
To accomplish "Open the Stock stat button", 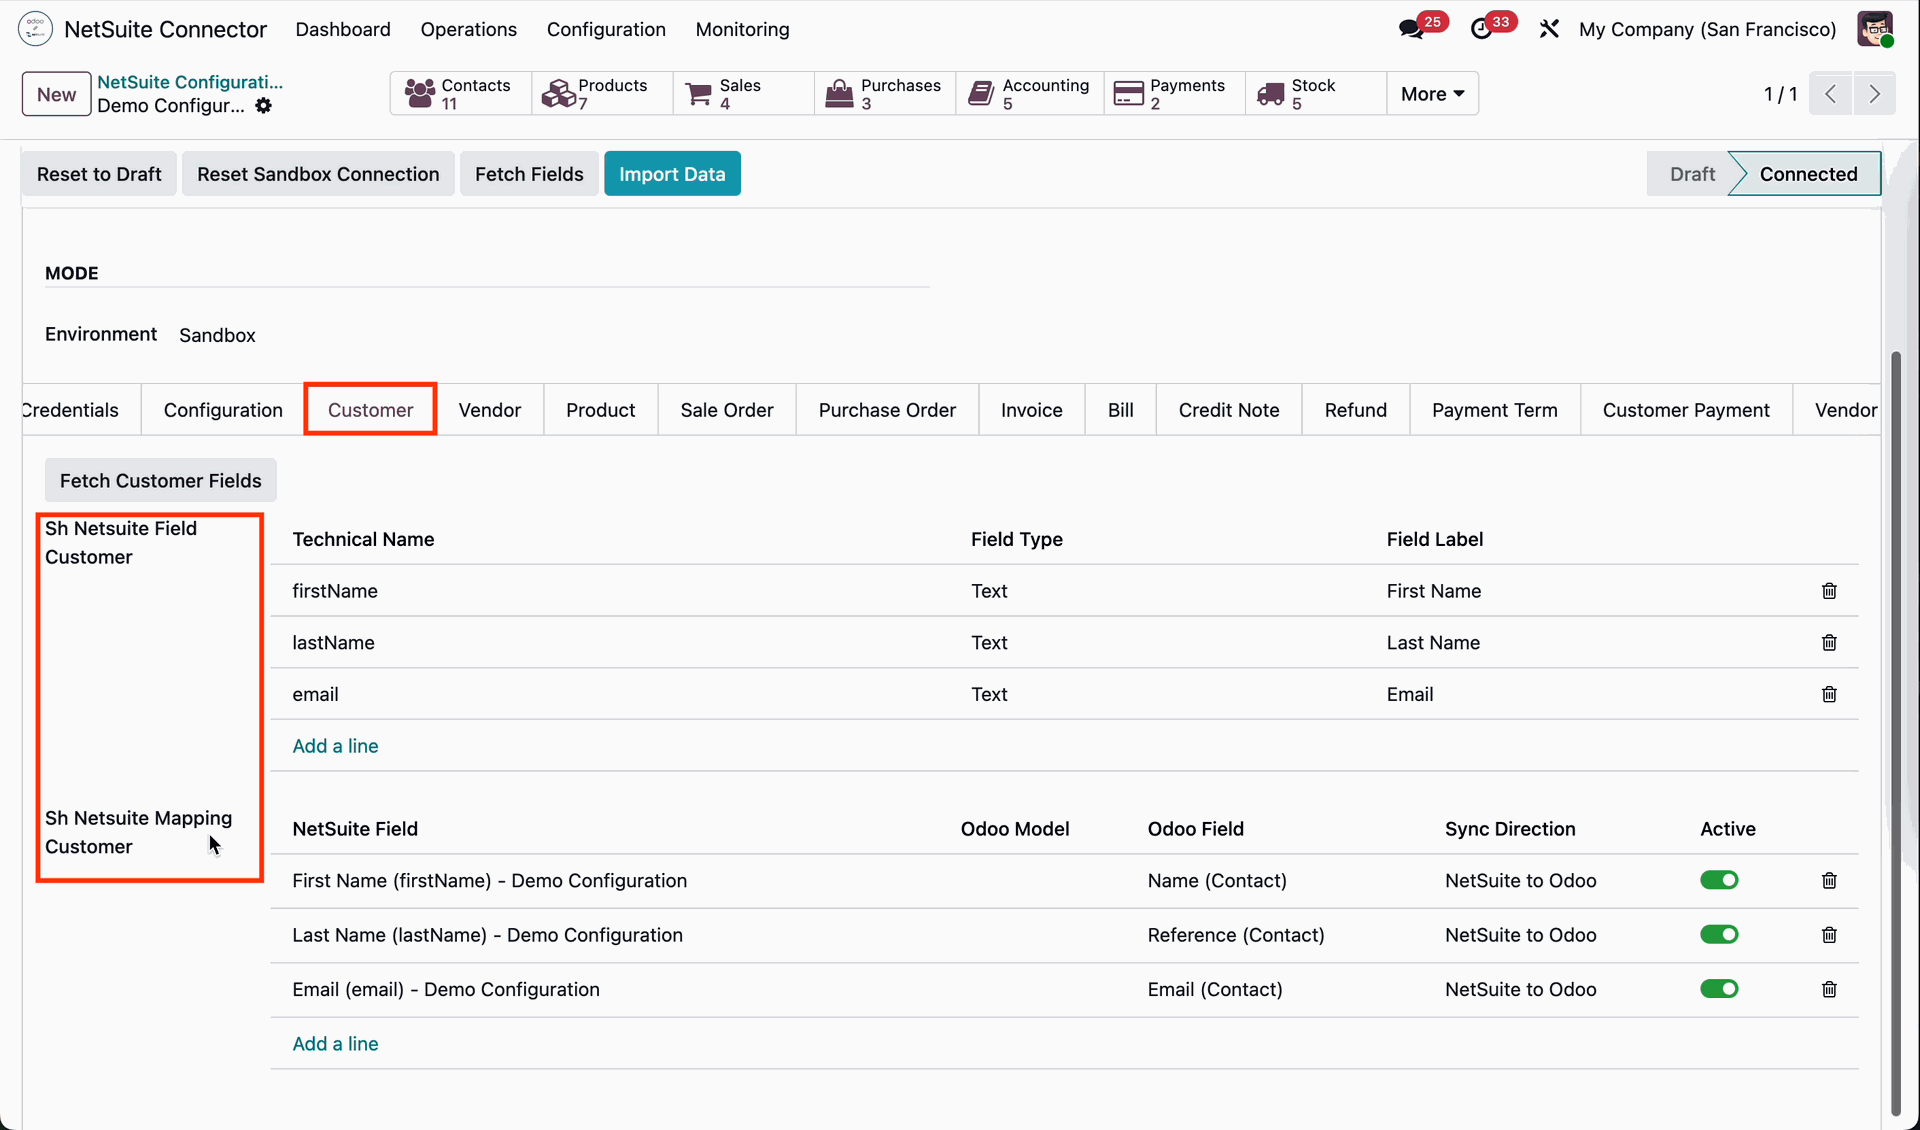I will 1316,93.
